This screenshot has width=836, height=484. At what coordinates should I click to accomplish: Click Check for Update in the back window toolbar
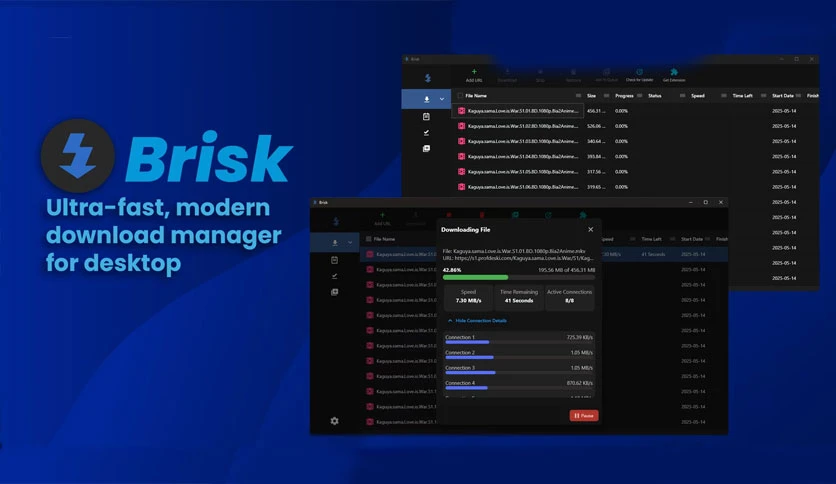[639, 75]
